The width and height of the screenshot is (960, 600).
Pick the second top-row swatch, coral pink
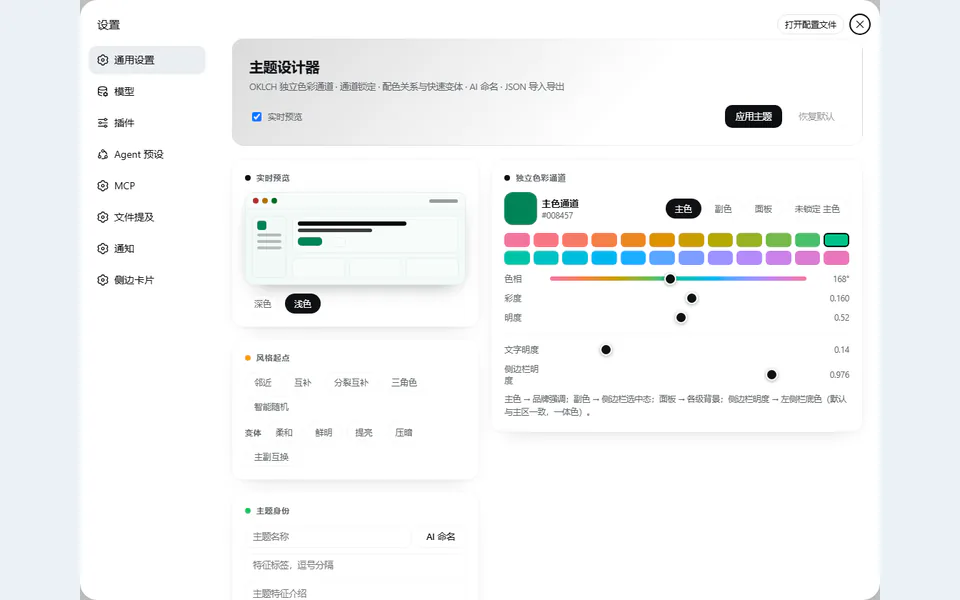546,239
